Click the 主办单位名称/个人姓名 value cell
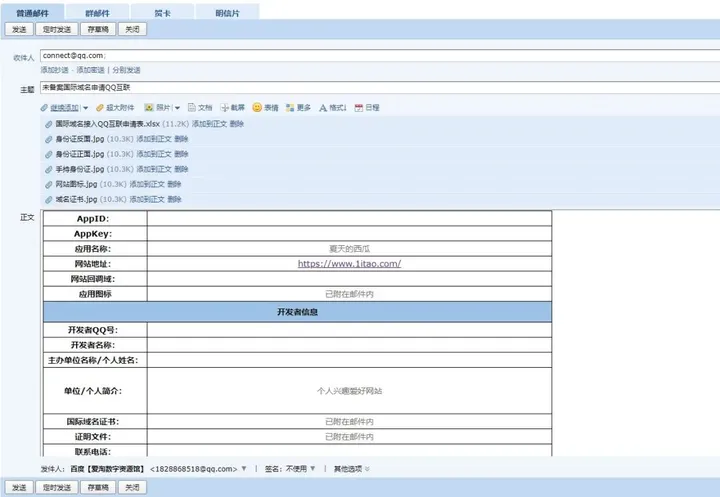The width and height of the screenshot is (720, 497). coord(349,360)
